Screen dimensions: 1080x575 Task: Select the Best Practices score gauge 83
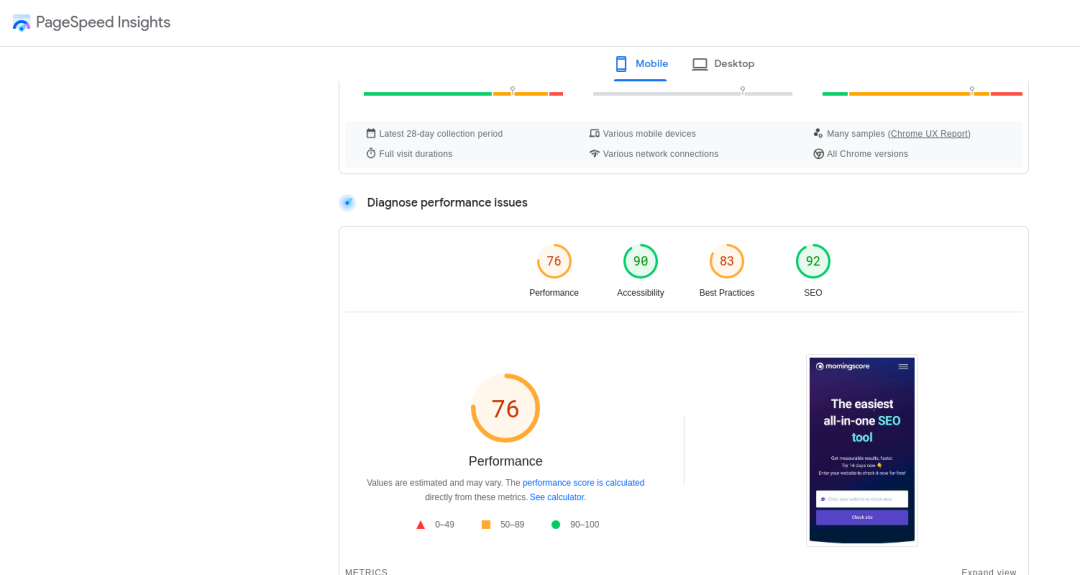pyautogui.click(x=727, y=262)
